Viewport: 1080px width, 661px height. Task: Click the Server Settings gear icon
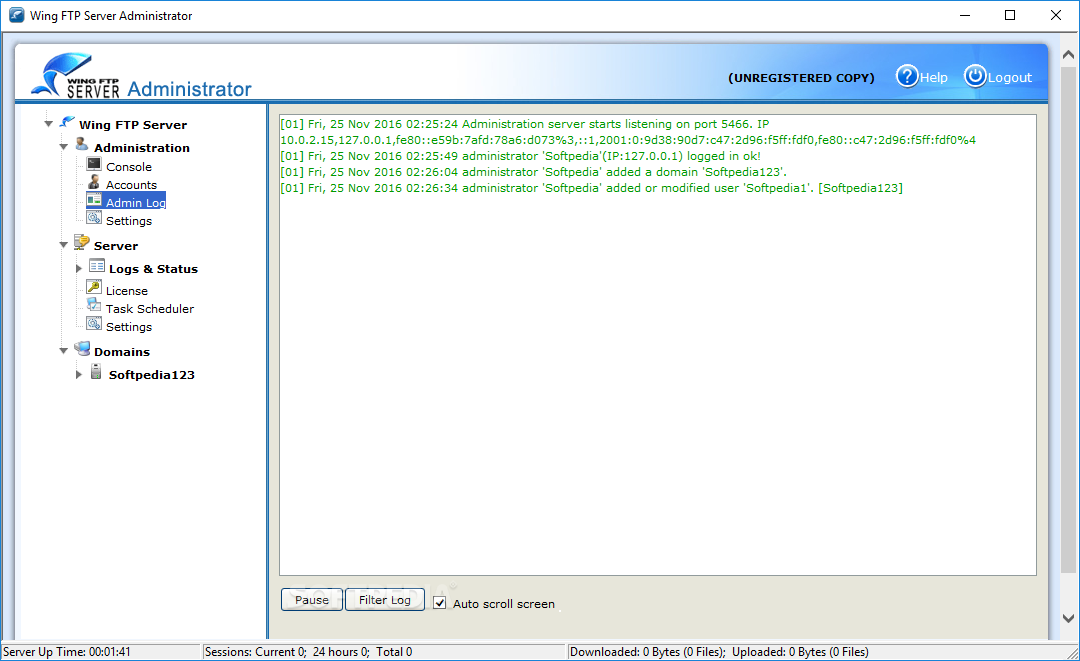[x=94, y=324]
